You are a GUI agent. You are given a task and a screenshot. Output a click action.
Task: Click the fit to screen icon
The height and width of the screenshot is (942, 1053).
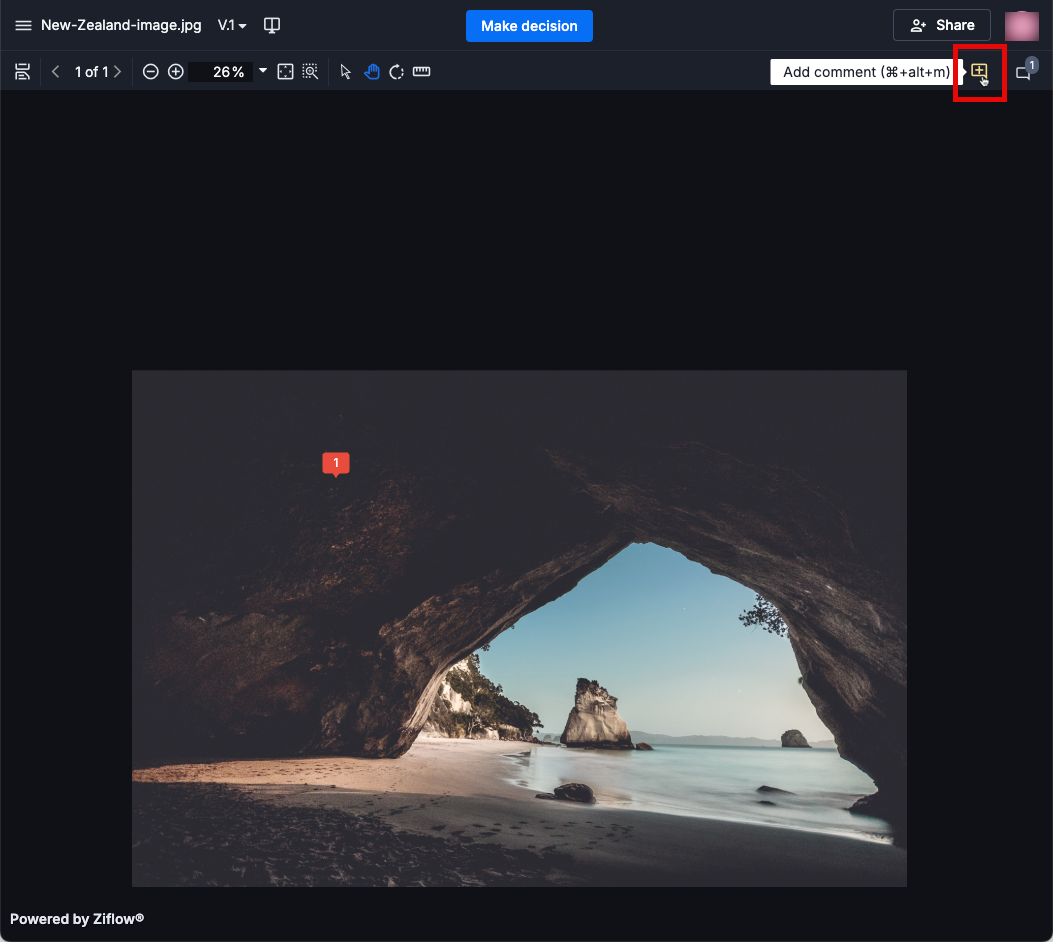pos(285,72)
